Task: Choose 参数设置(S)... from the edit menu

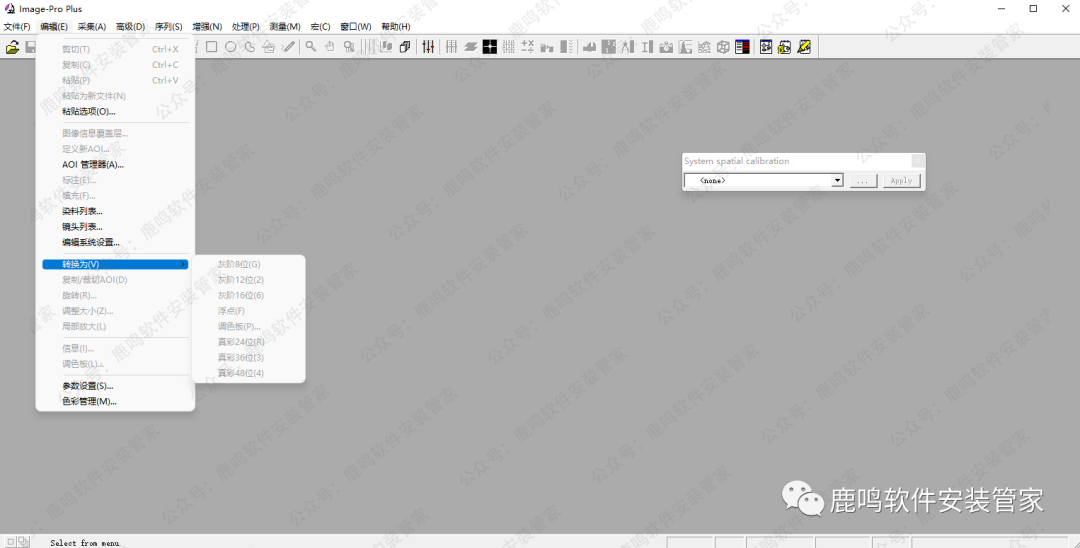Action: click(88, 386)
